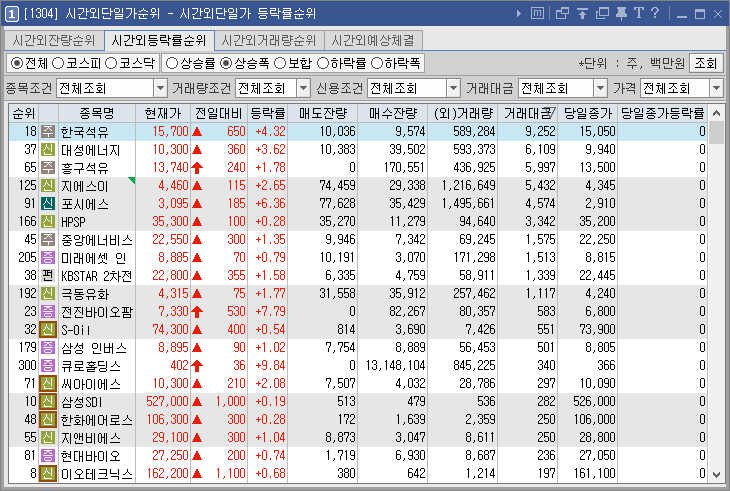
Task: Click the badge icon next to S-Oil
Action: pos(48,330)
